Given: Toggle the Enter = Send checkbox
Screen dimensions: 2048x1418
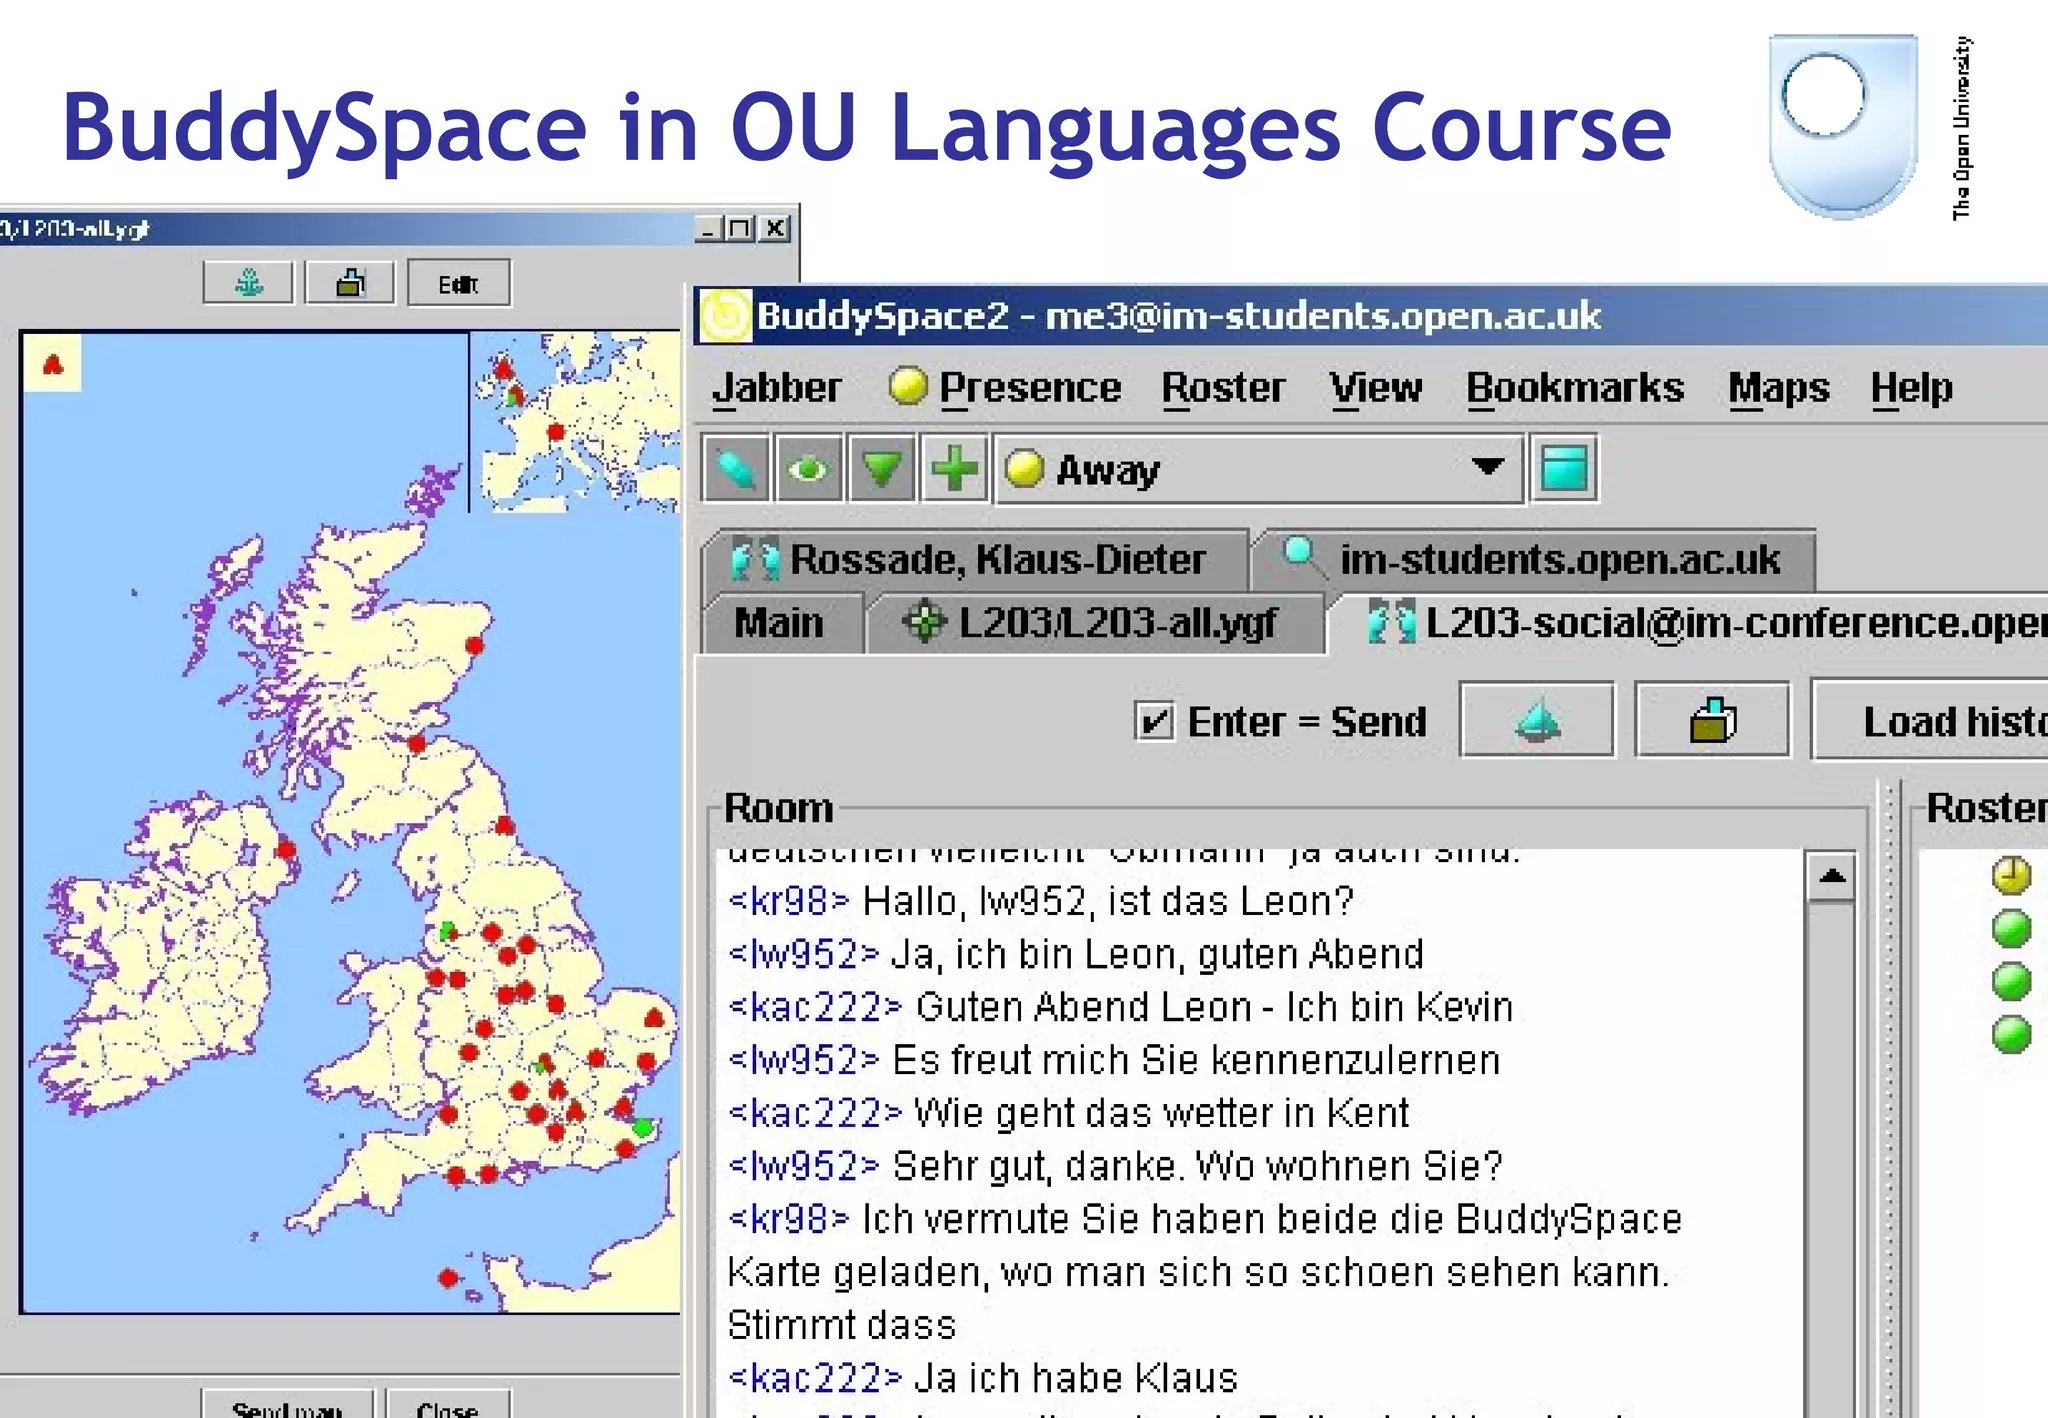Looking at the screenshot, I should 1154,721.
